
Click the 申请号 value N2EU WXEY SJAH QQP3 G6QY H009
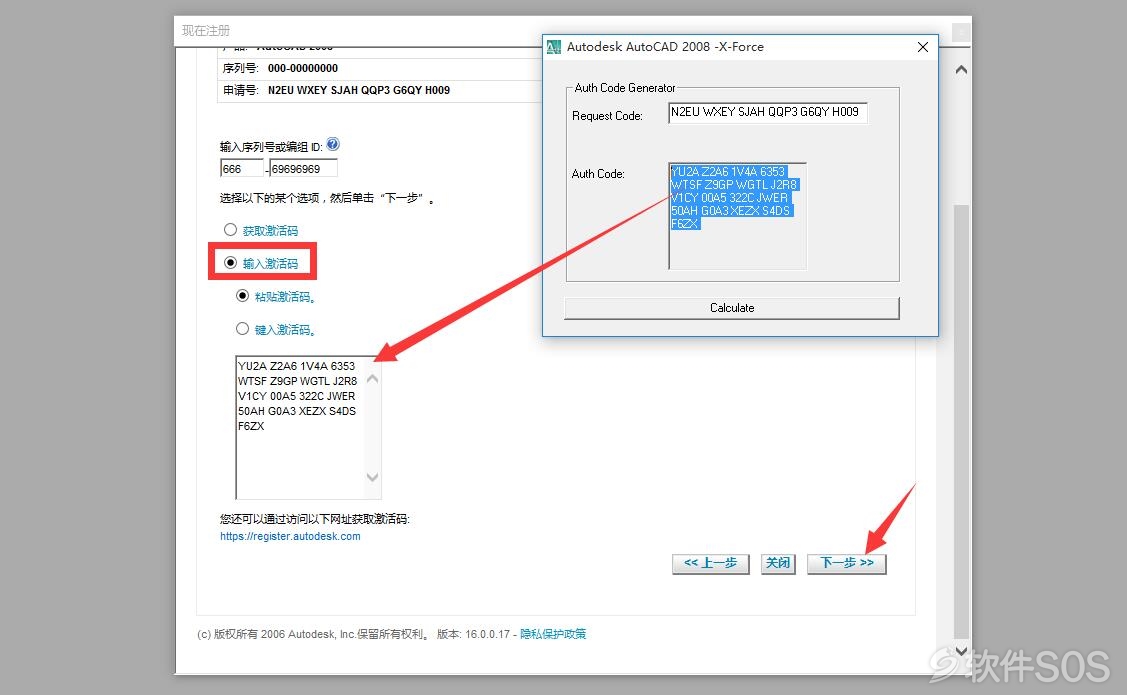359,91
